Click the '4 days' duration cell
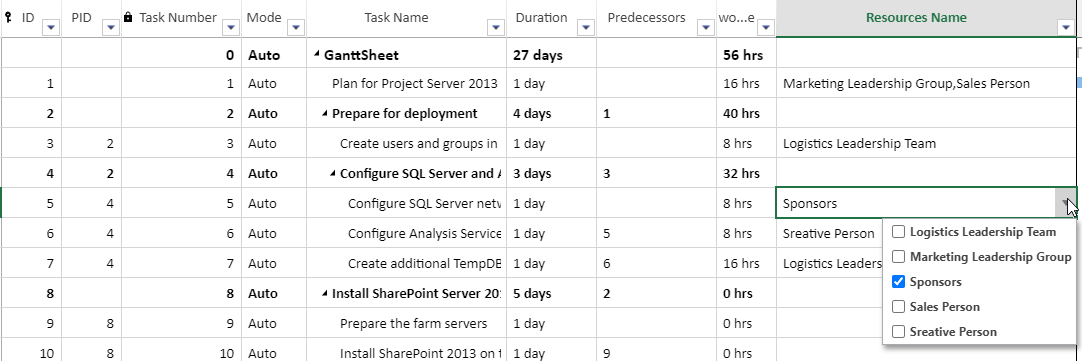The height and width of the screenshot is (361, 1082). pyautogui.click(x=552, y=114)
